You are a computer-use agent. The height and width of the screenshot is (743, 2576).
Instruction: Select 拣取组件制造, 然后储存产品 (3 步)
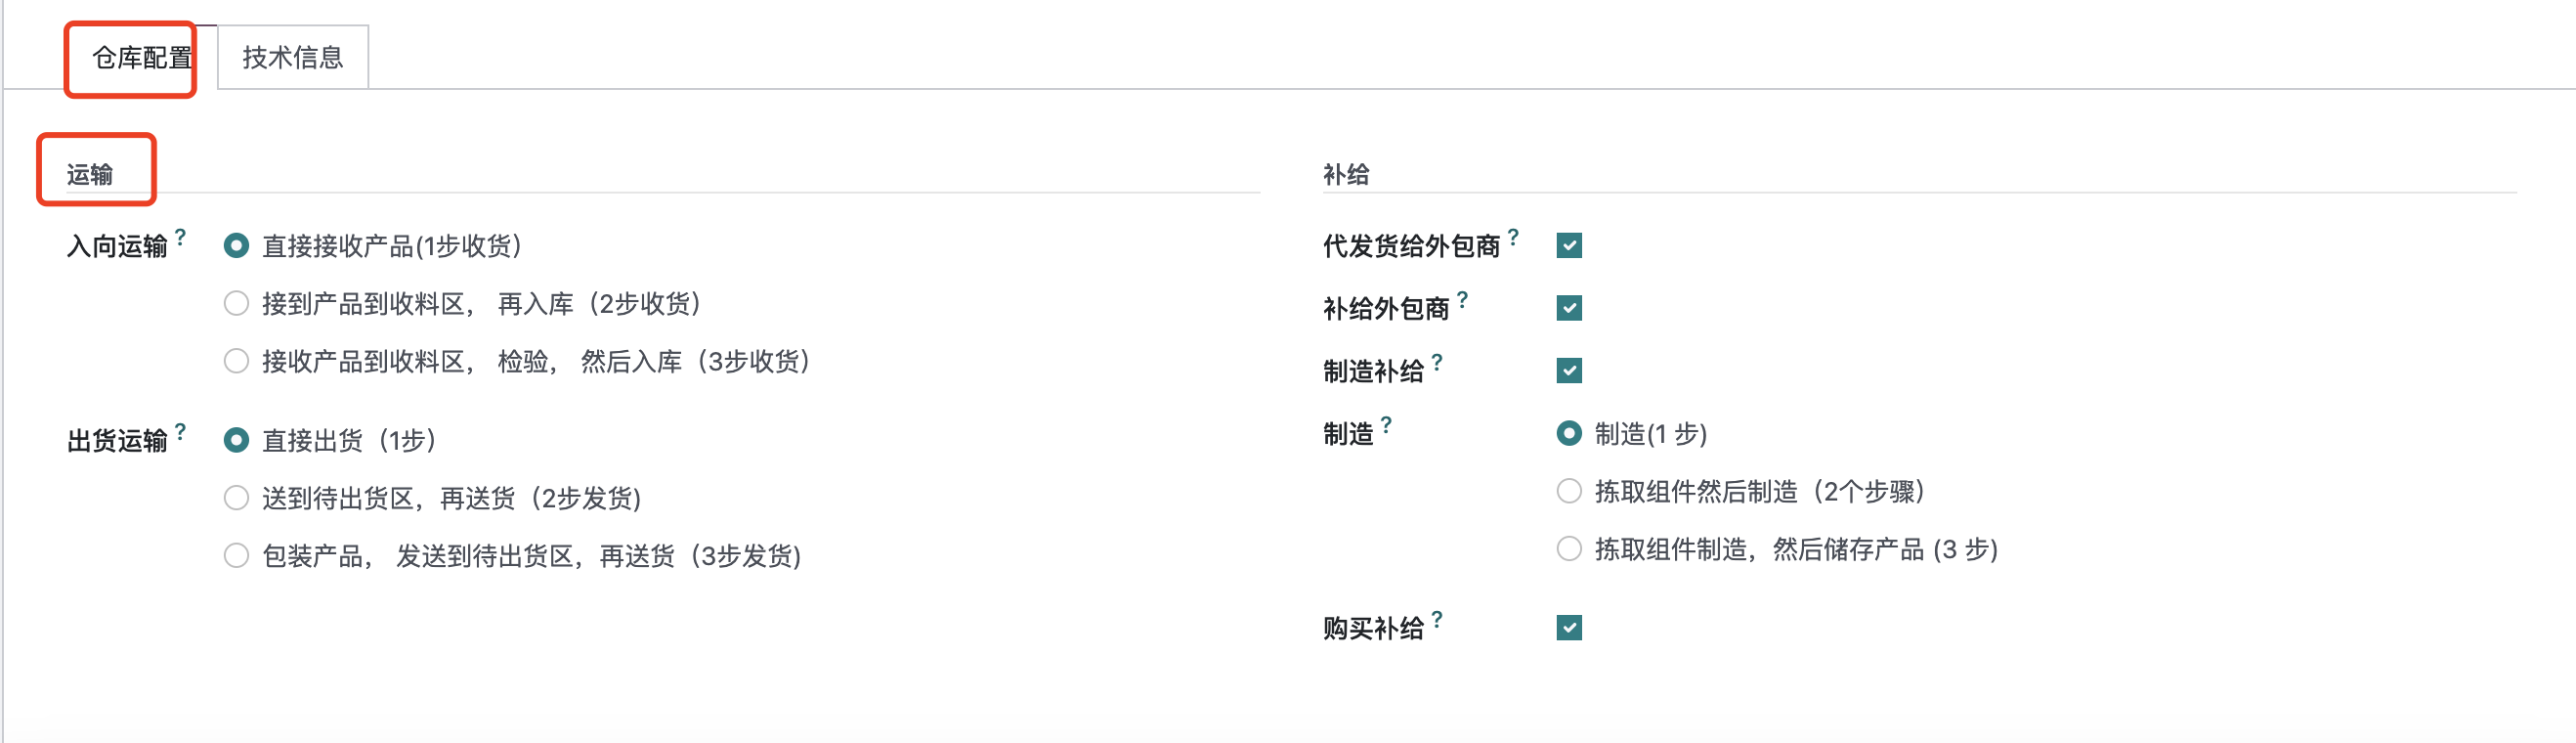tap(1569, 549)
